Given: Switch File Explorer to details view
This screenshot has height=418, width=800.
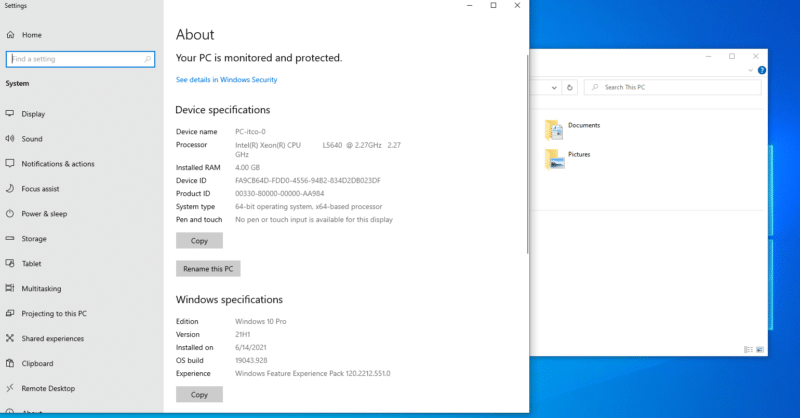Looking at the screenshot, I should point(748,349).
